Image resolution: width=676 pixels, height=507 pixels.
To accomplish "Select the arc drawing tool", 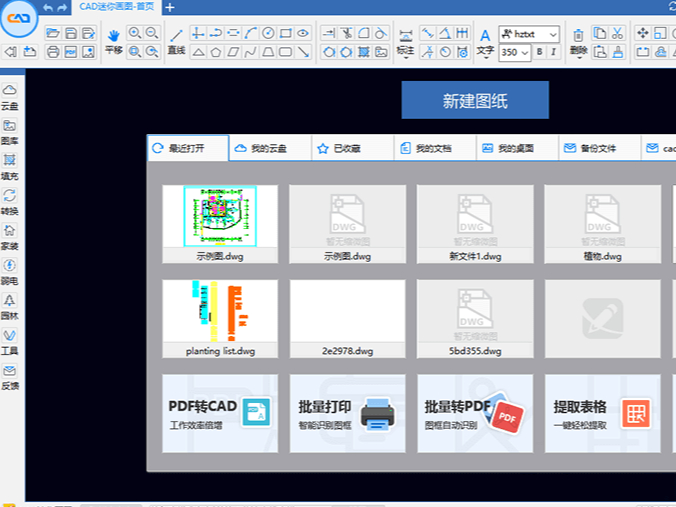I will click(250, 33).
